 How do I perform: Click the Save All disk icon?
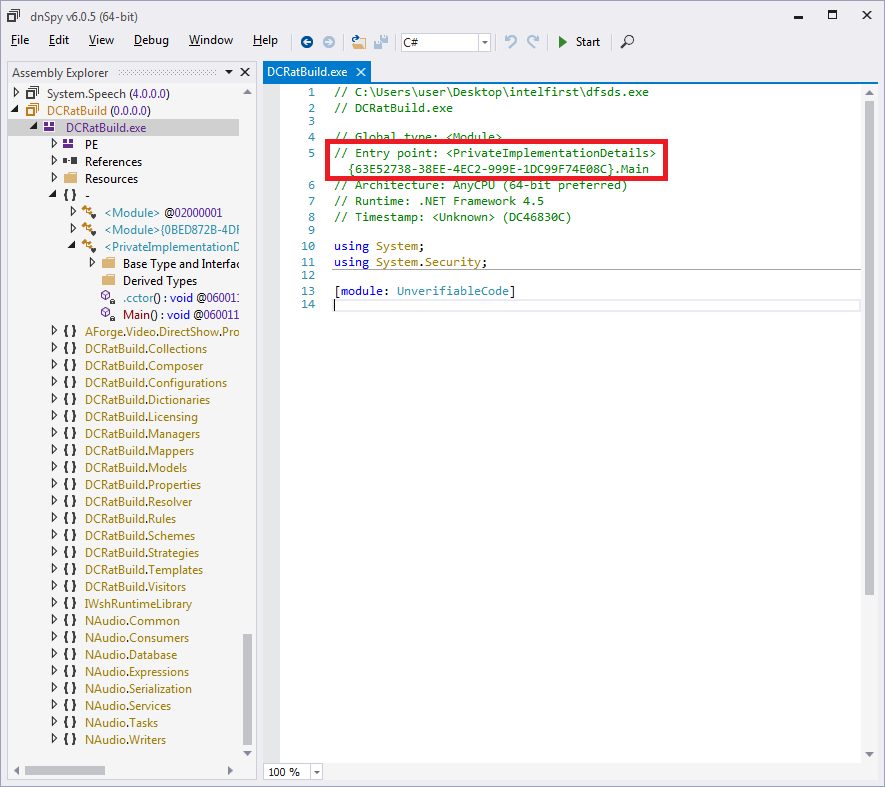point(381,42)
